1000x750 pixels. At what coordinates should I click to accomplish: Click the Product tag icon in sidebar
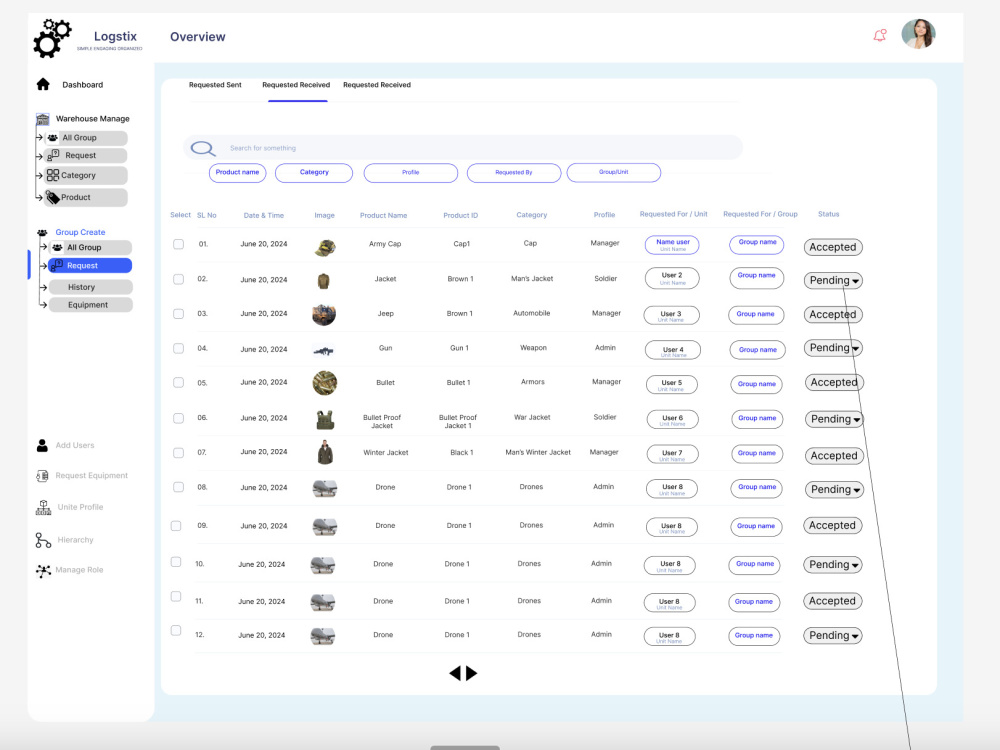coord(53,198)
